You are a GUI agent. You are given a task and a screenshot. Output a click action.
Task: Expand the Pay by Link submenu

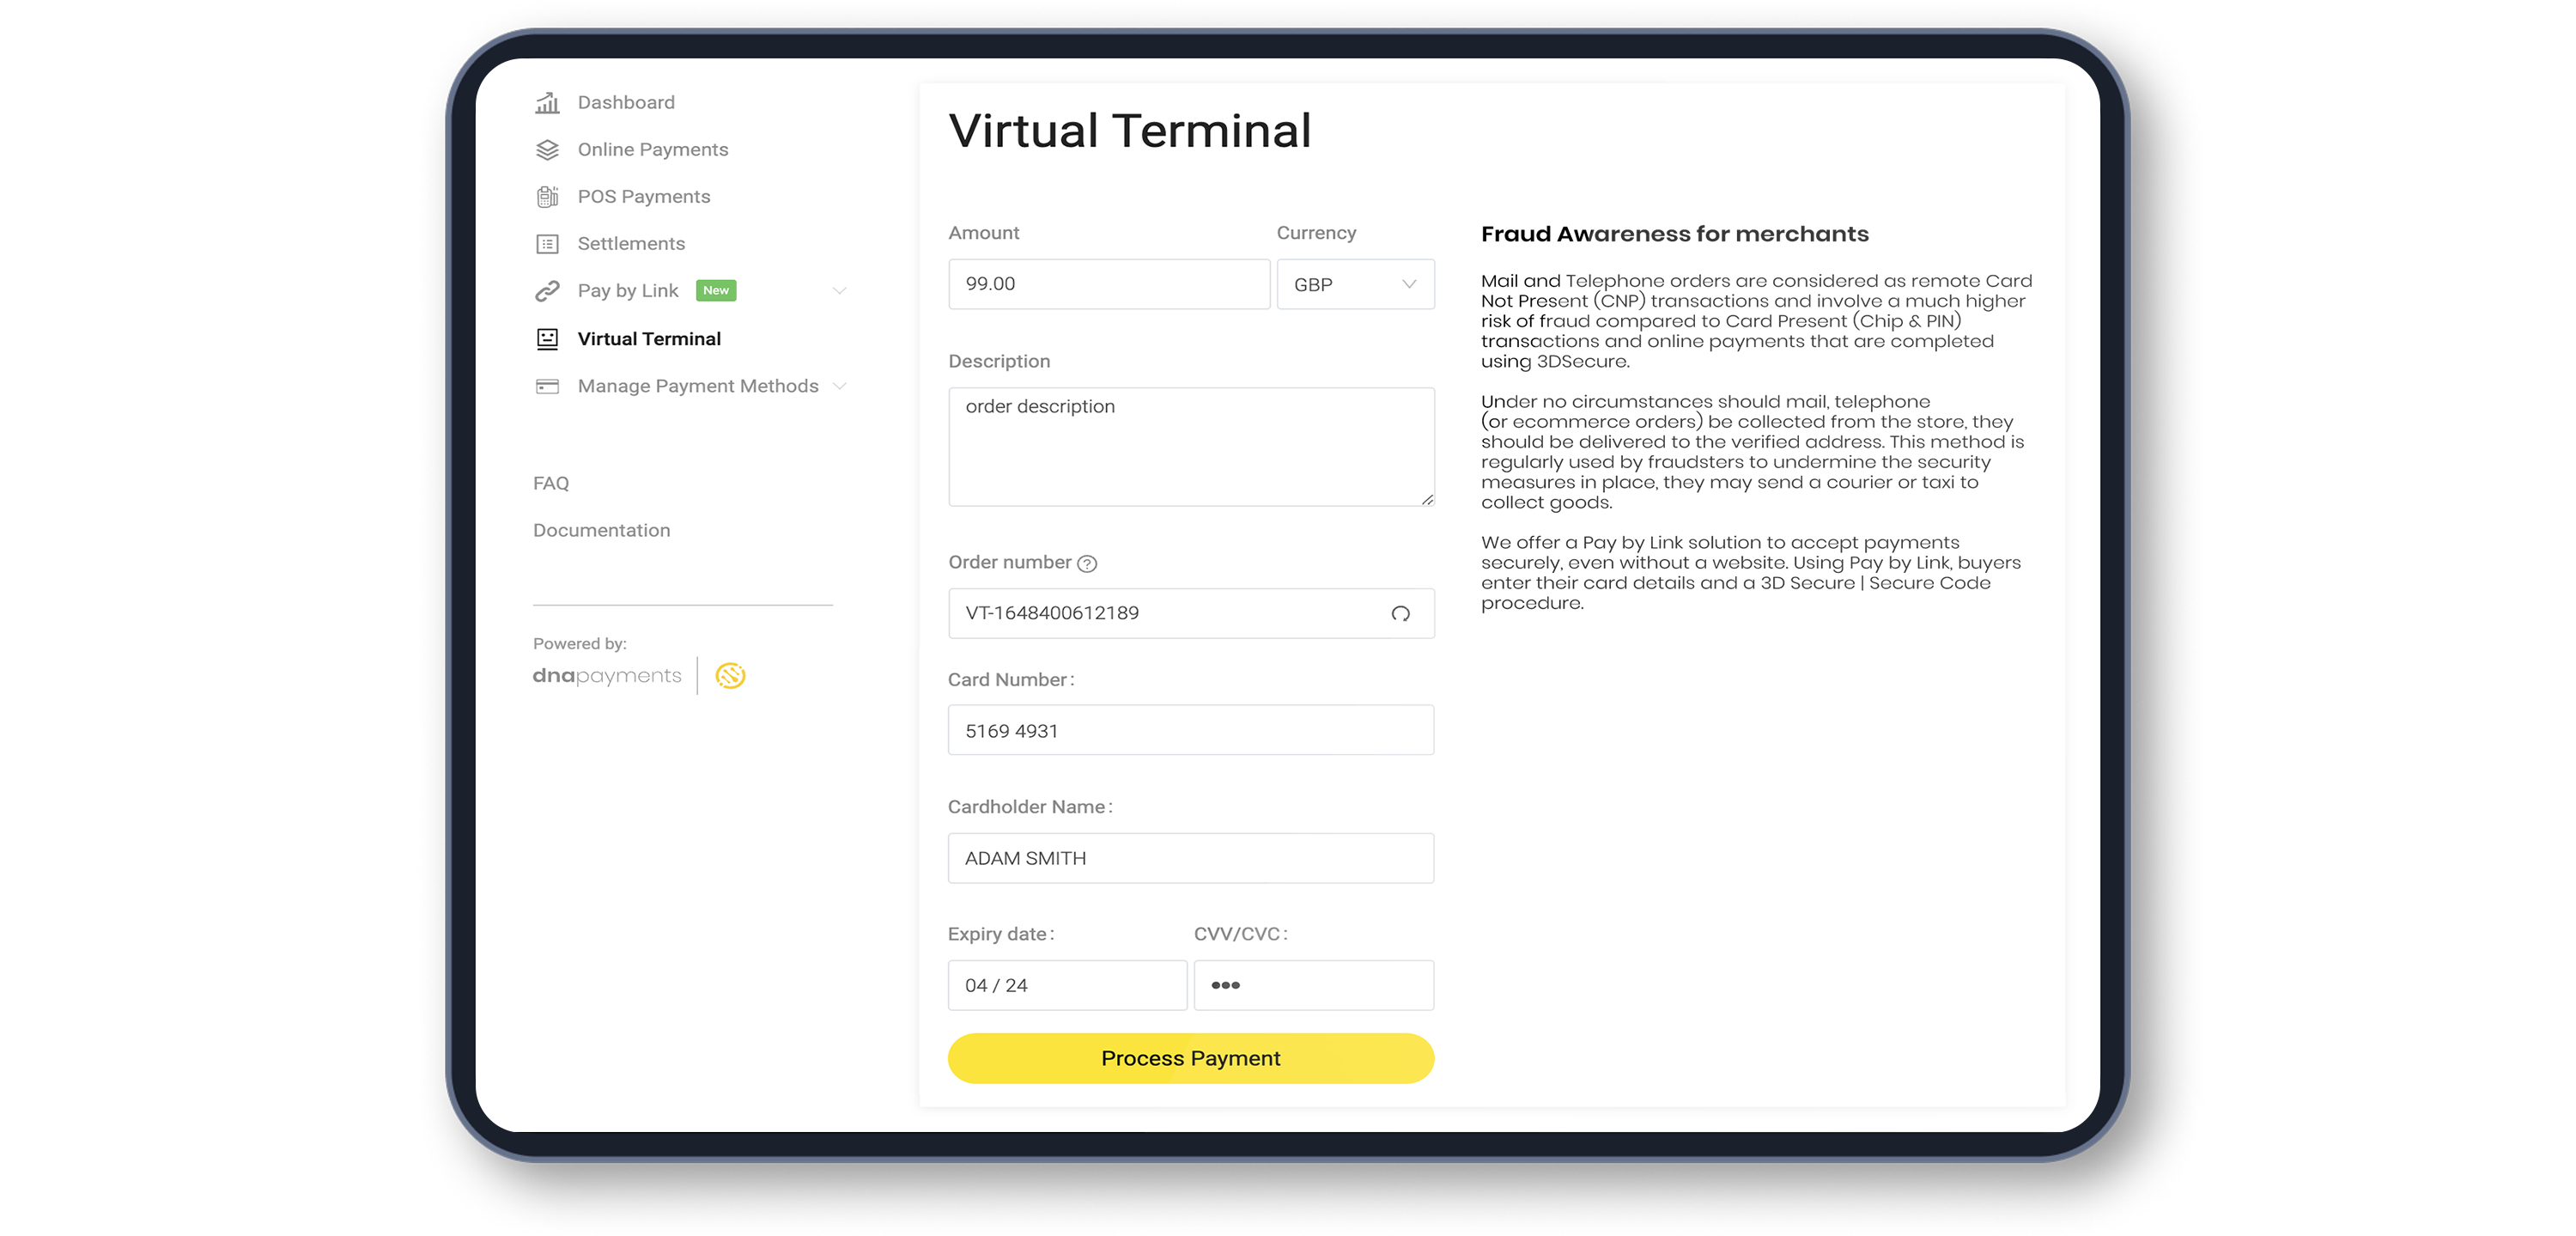(x=839, y=290)
